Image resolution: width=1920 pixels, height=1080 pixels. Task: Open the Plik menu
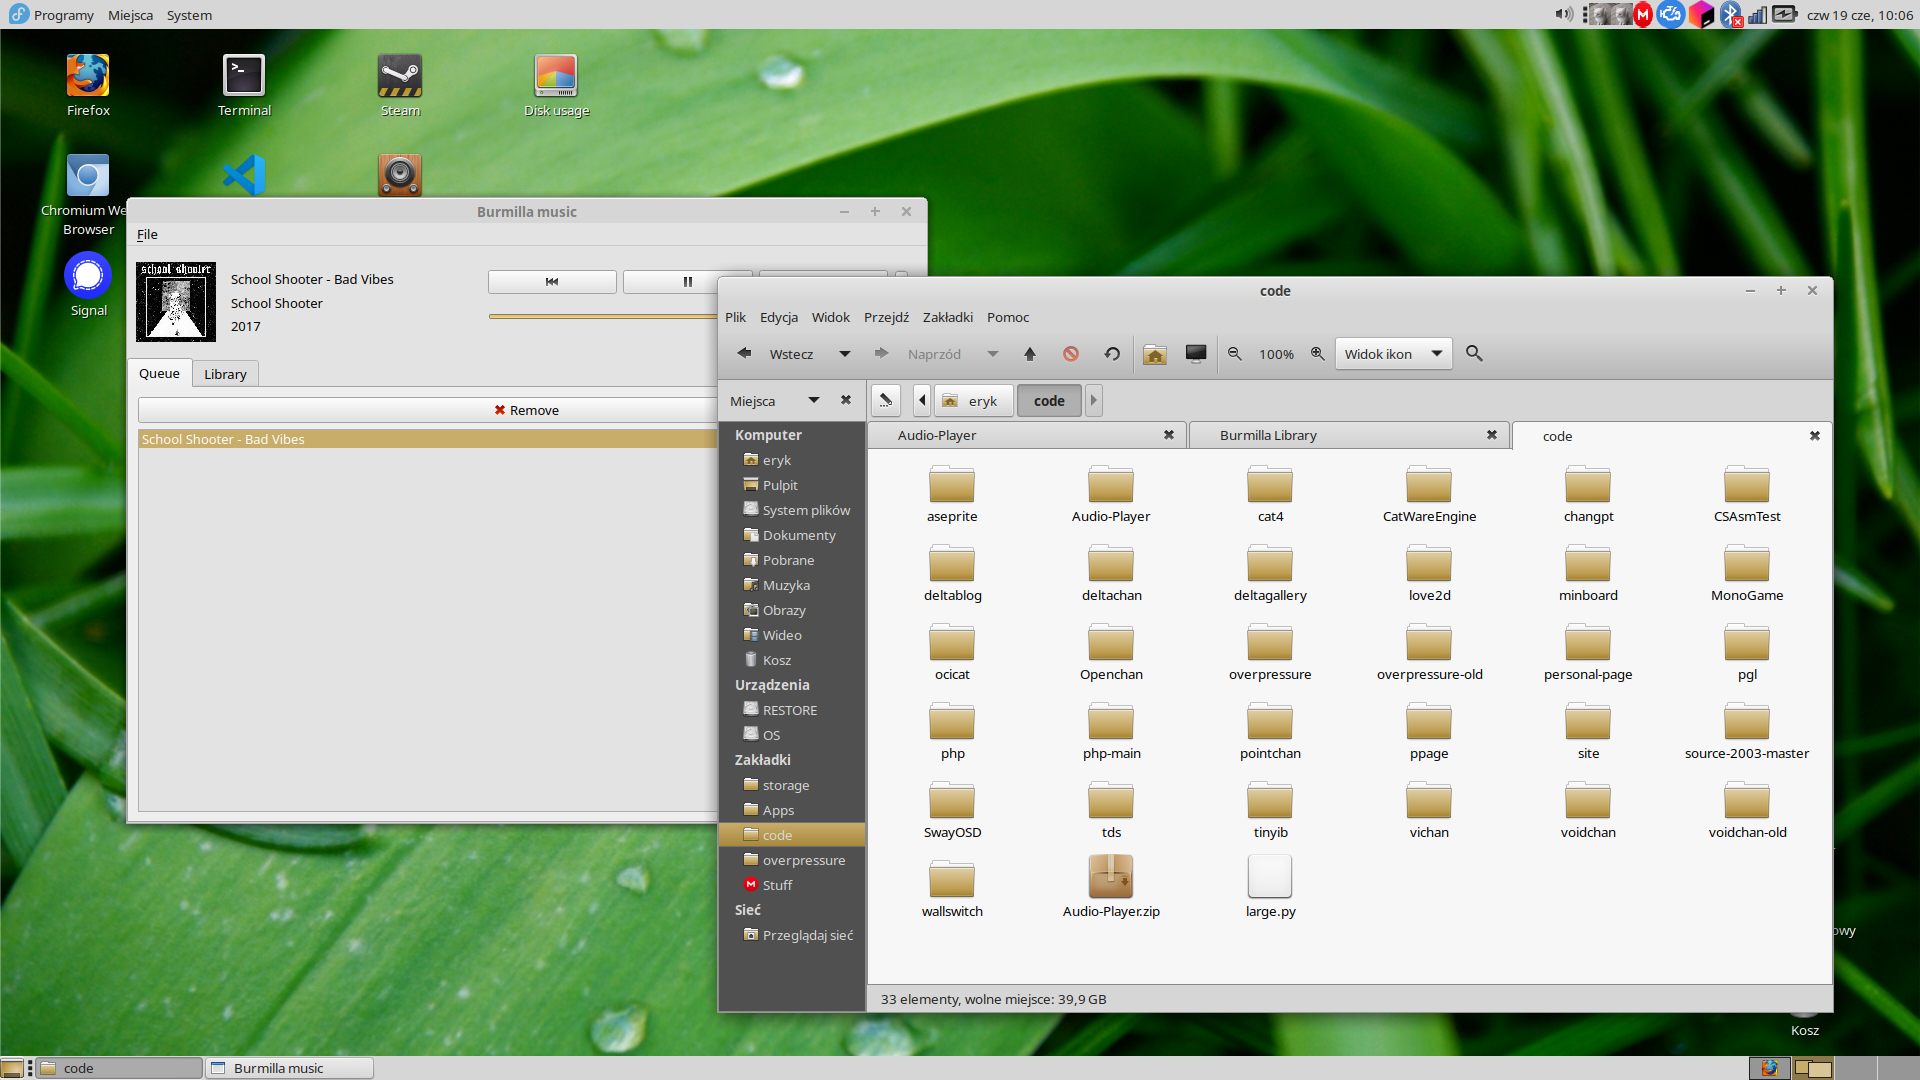tap(736, 318)
